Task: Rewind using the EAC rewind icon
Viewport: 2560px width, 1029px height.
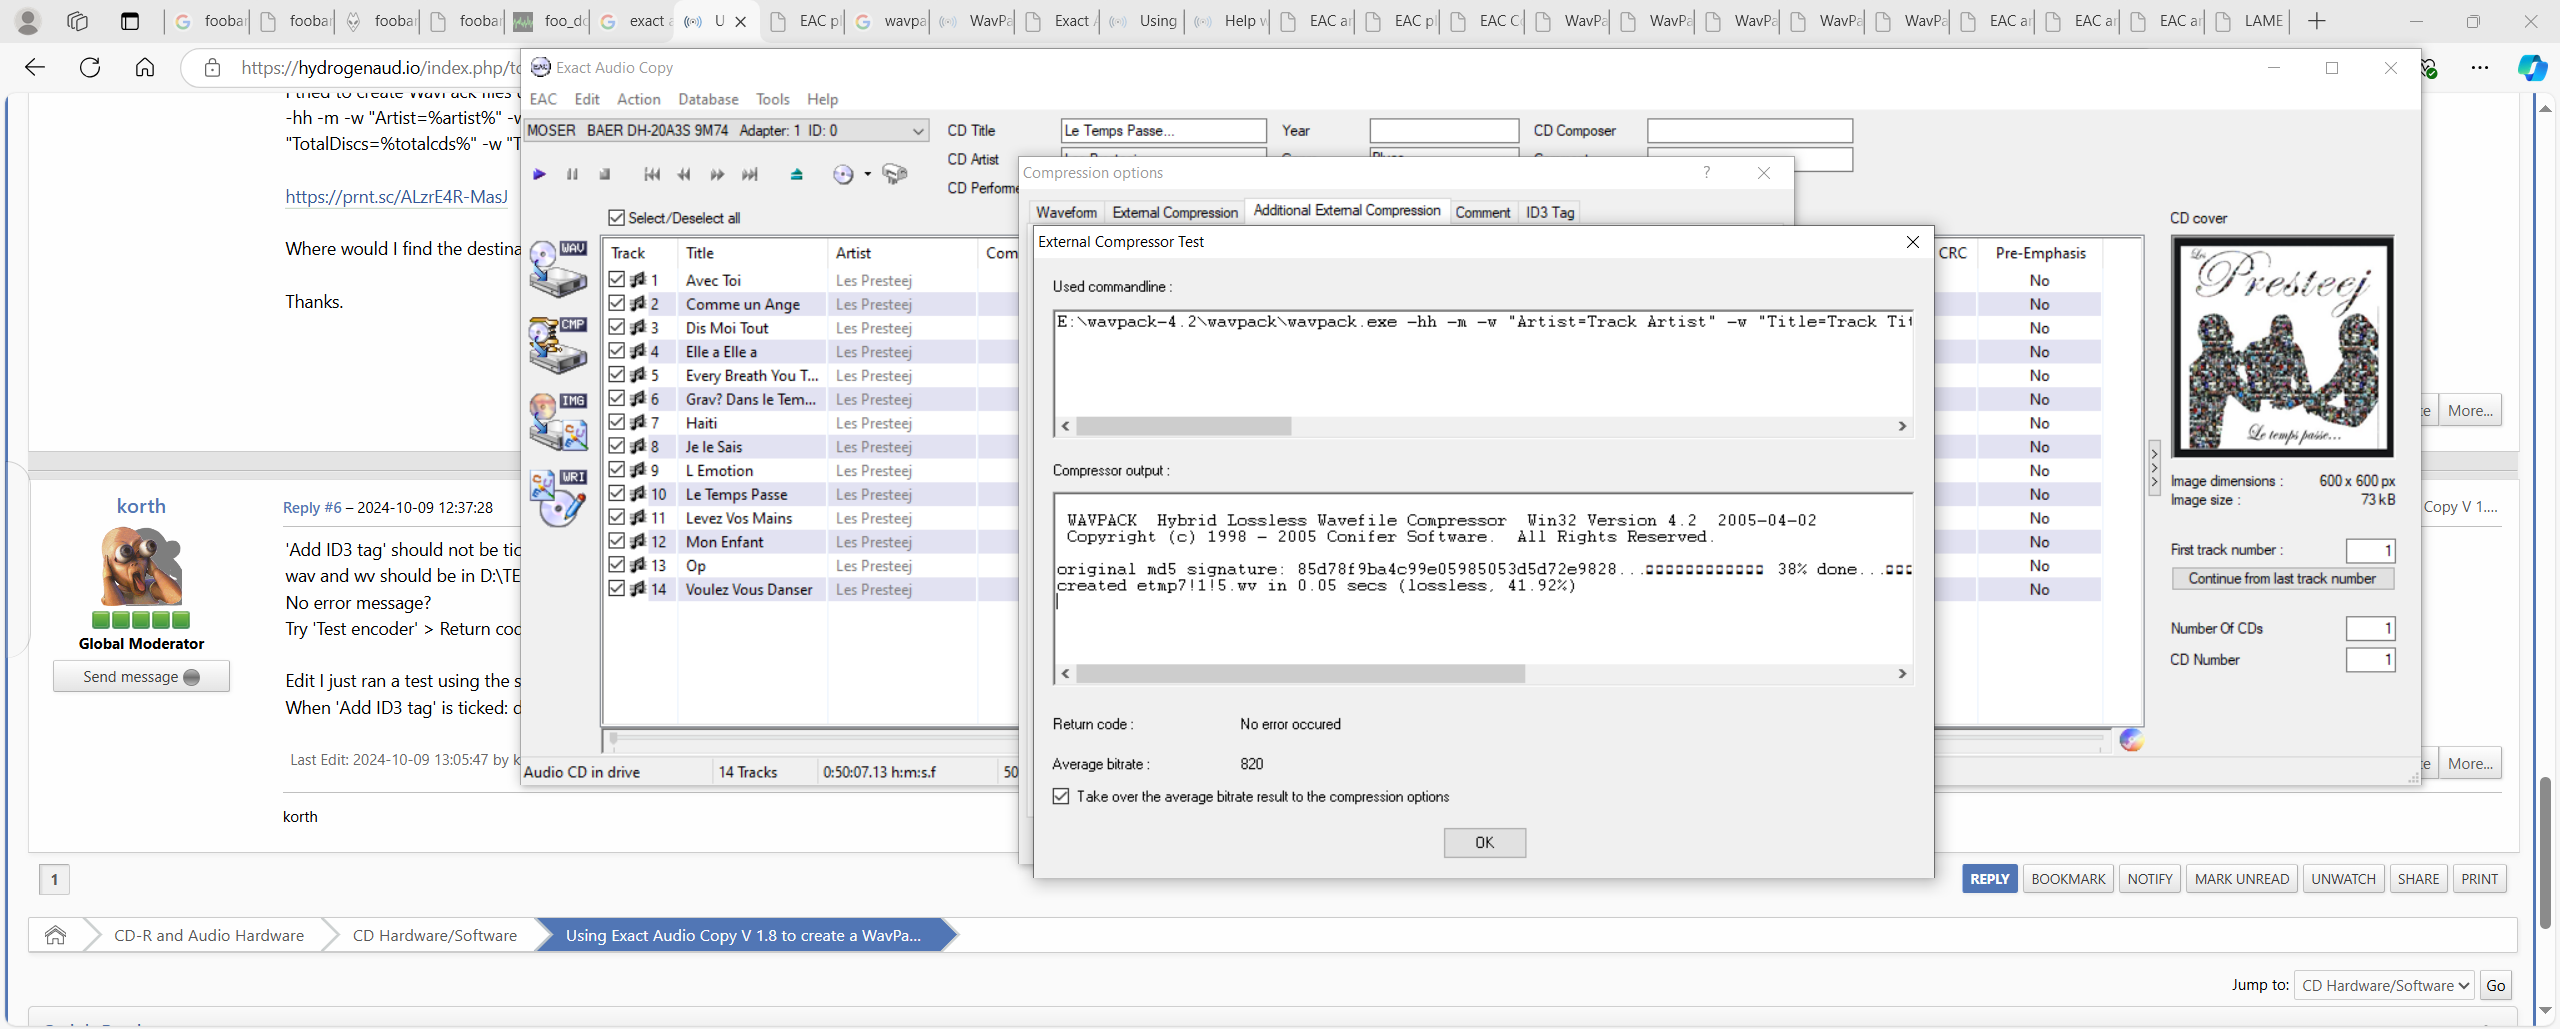Action: coord(684,174)
